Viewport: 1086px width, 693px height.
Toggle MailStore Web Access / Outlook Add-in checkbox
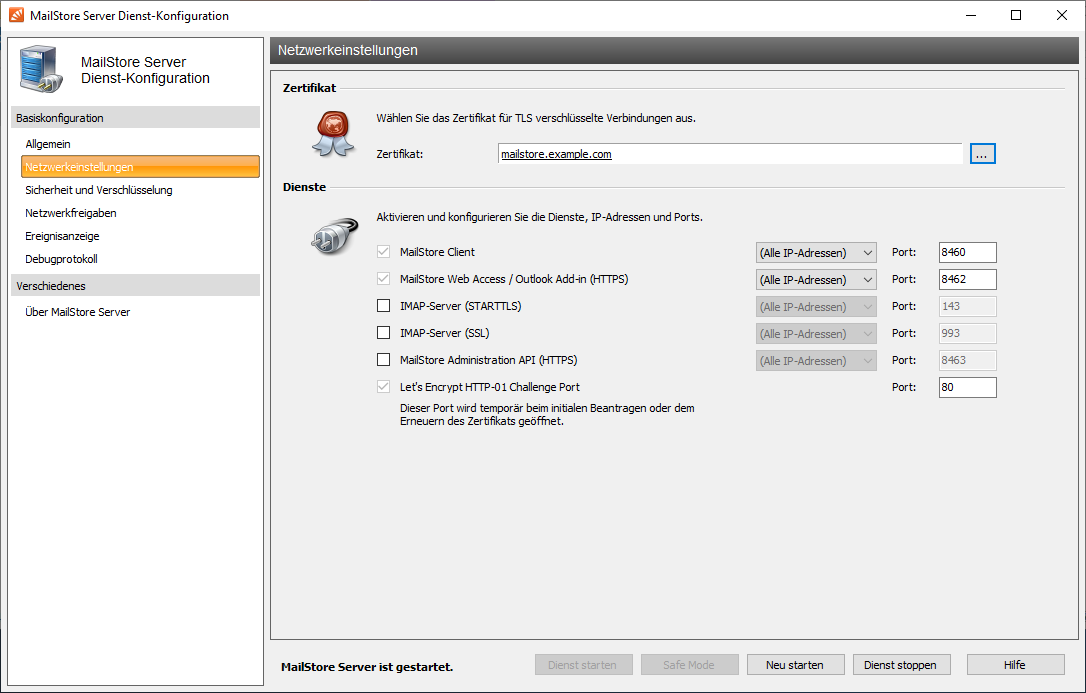383,279
